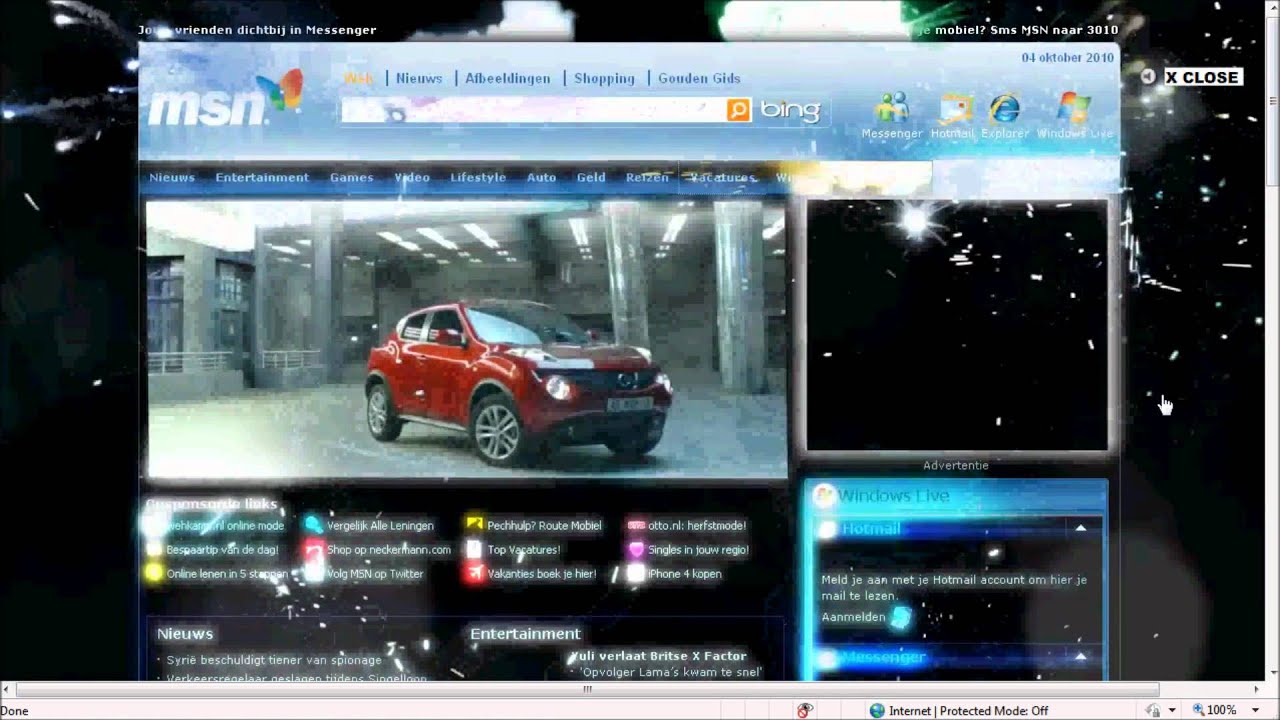1280x720 pixels.
Task: Click the privacy report eye icon in status bar
Action: 805,710
